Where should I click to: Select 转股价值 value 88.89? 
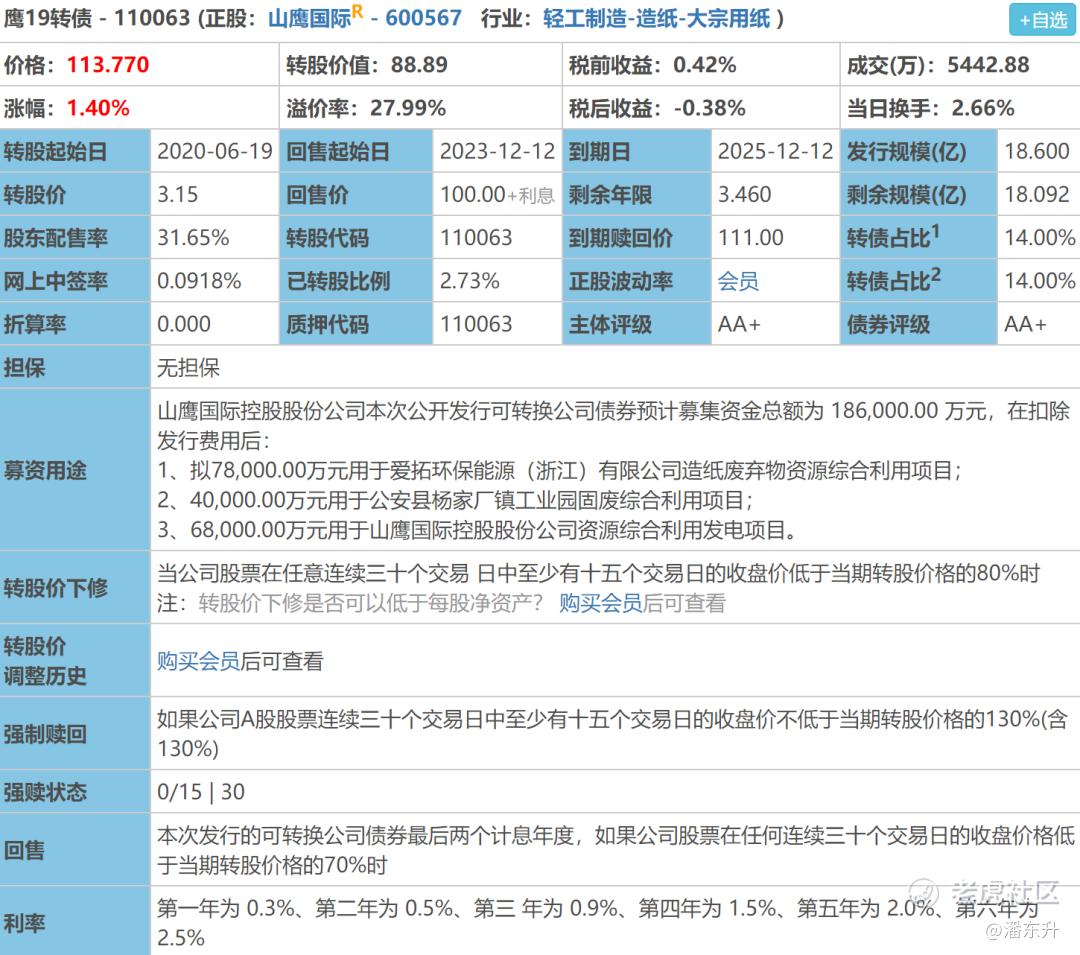coord(419,65)
